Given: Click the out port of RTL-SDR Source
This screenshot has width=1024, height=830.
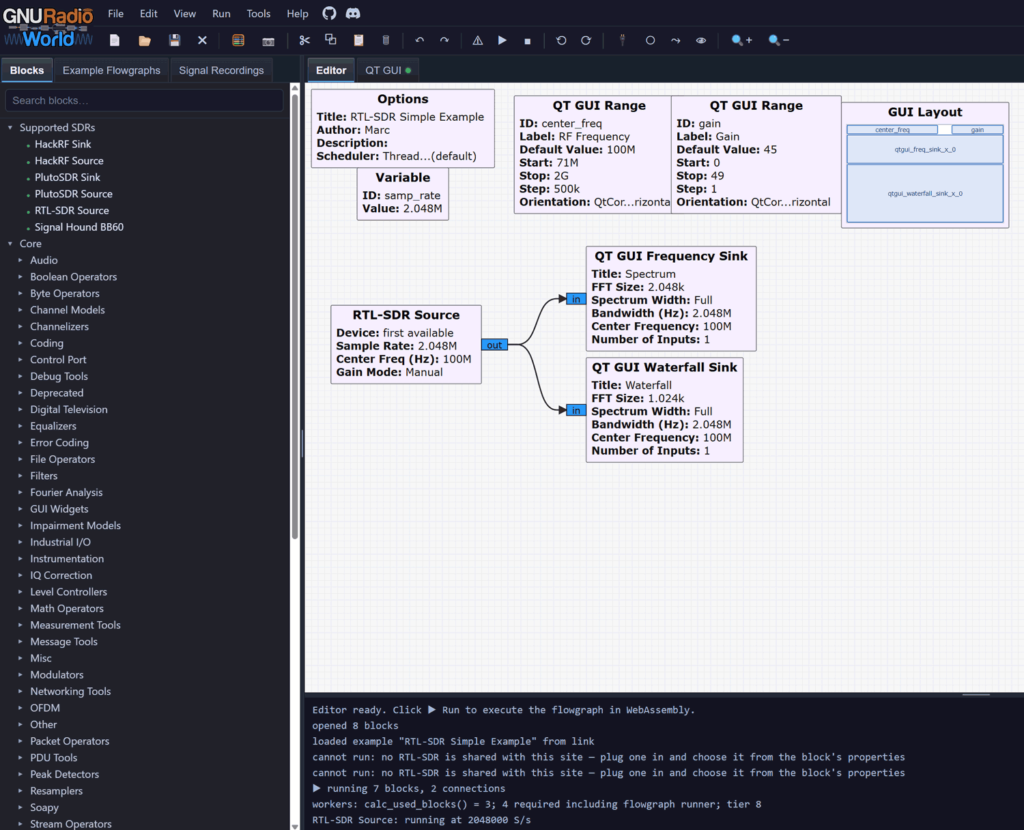Looking at the screenshot, I should (x=494, y=345).
